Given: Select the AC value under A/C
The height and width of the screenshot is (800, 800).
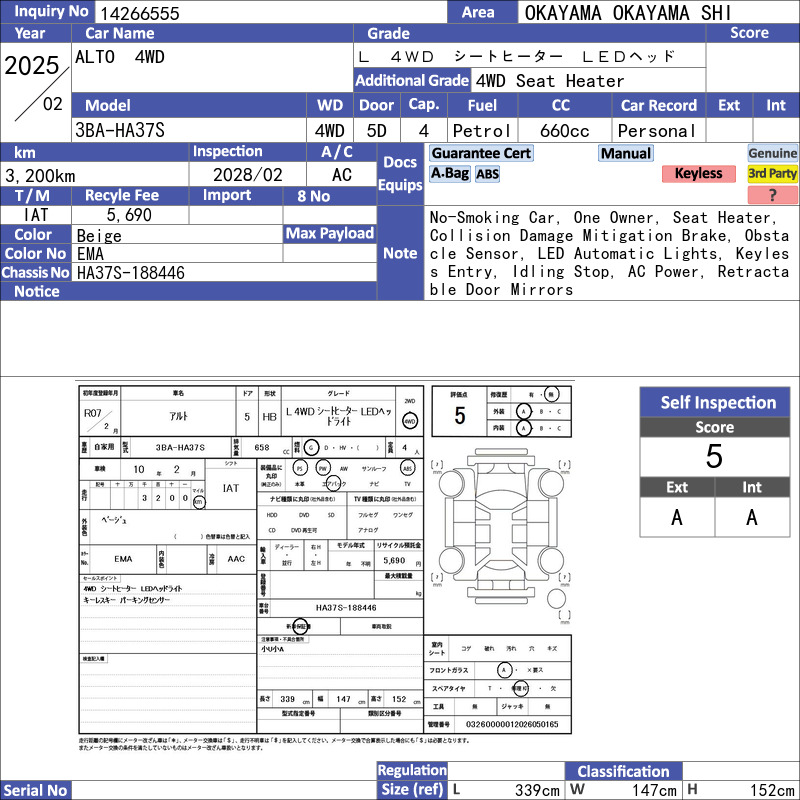Looking at the screenshot, I should 342,175.
